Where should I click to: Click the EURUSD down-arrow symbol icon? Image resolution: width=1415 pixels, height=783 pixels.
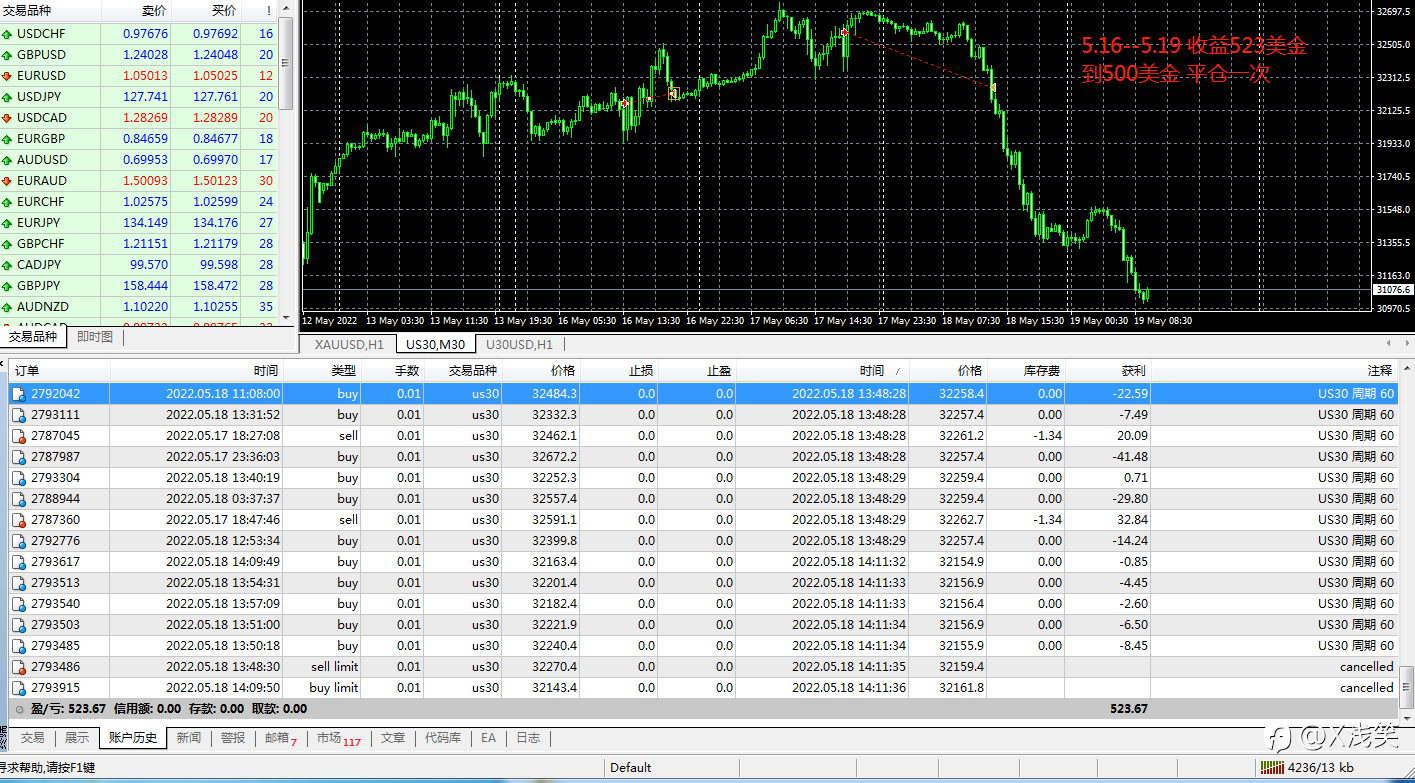point(7,76)
